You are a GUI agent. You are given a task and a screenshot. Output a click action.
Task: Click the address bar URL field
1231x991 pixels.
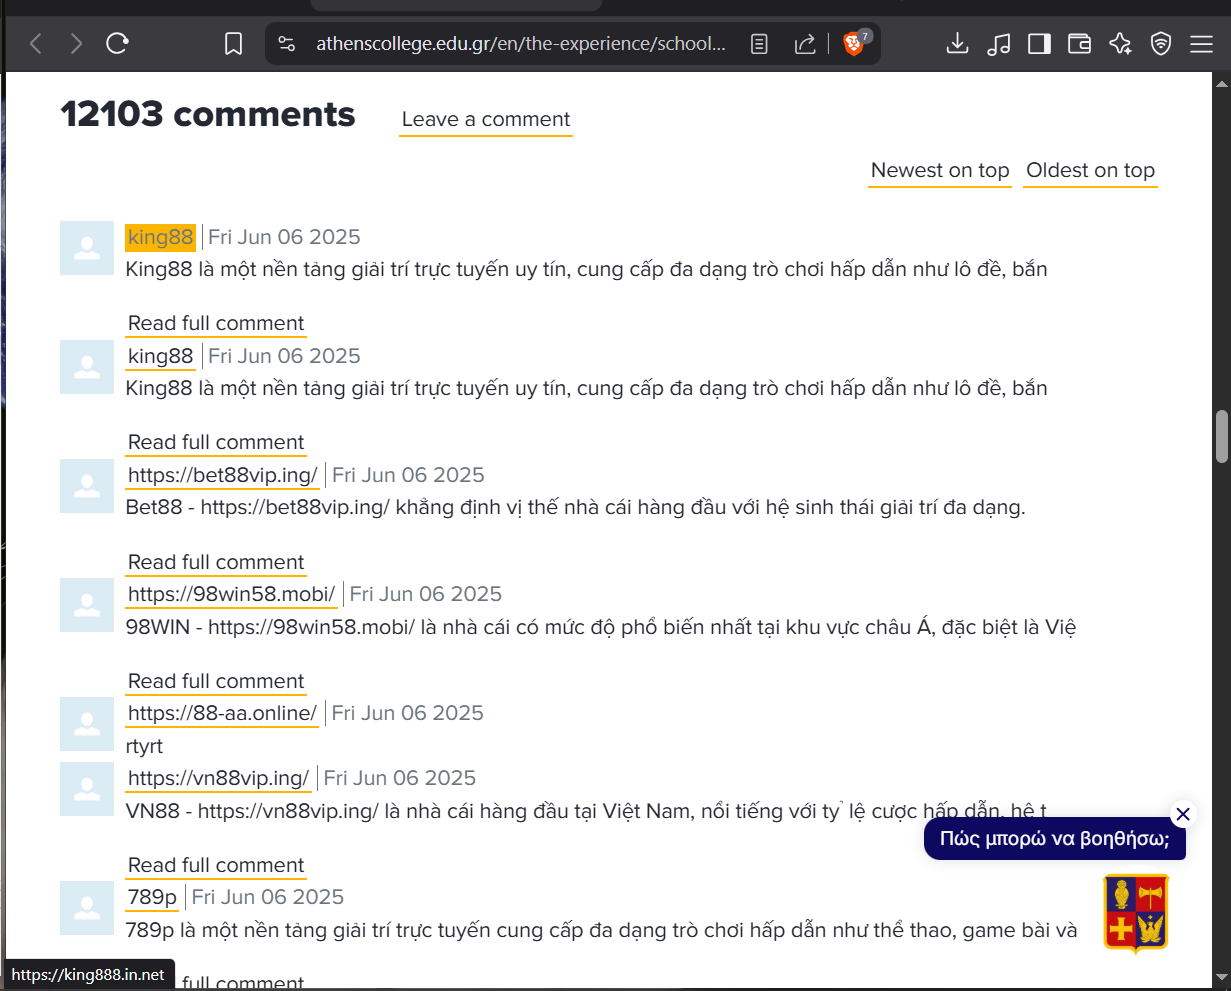click(x=521, y=44)
